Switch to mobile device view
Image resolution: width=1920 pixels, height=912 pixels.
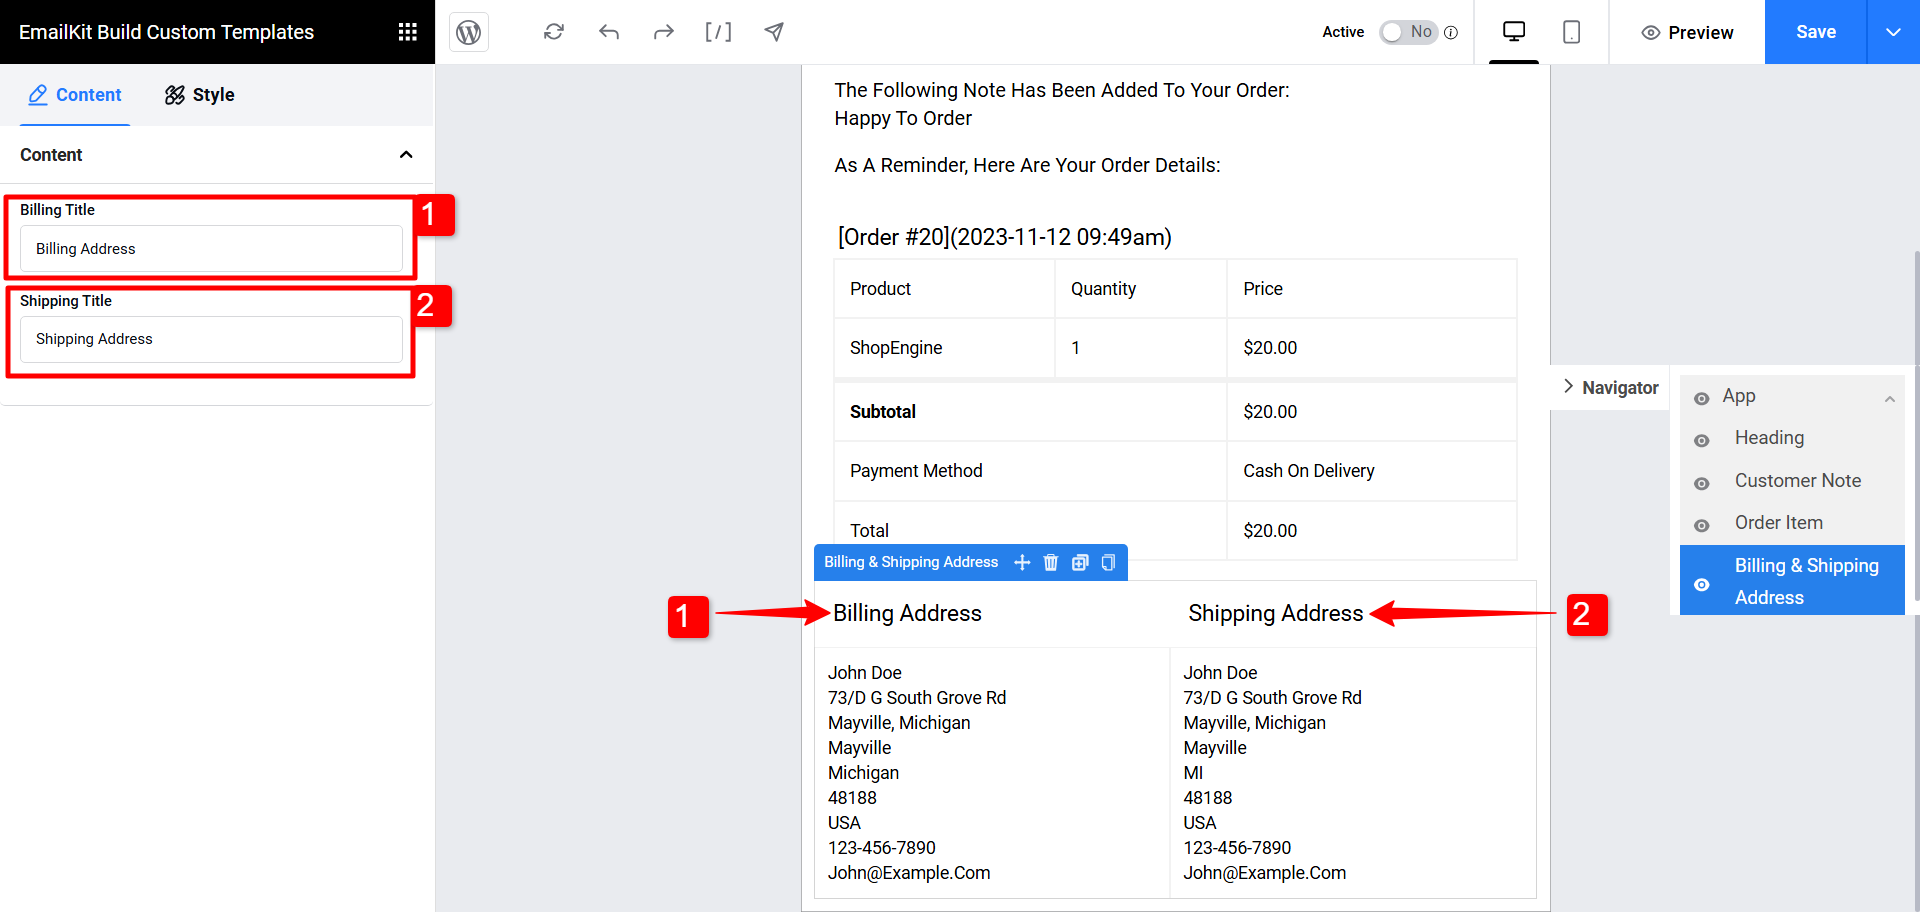tap(1571, 32)
